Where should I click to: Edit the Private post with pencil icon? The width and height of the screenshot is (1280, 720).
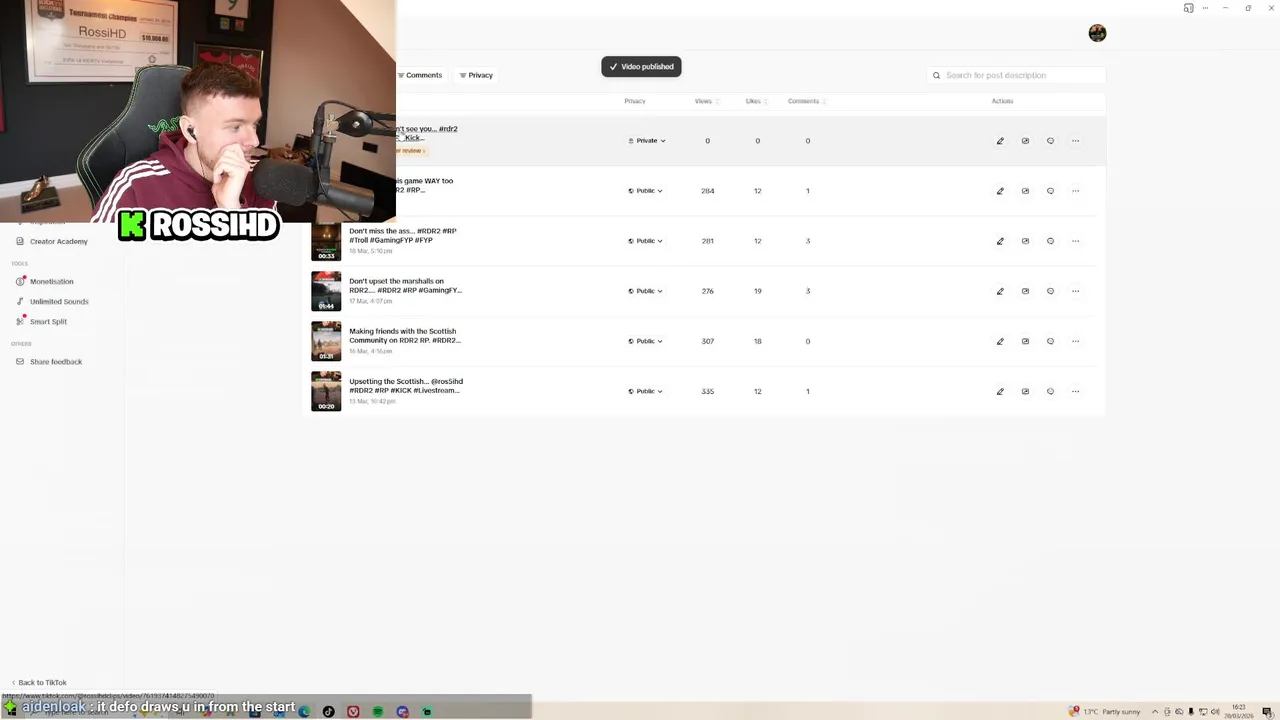[x=1000, y=141]
